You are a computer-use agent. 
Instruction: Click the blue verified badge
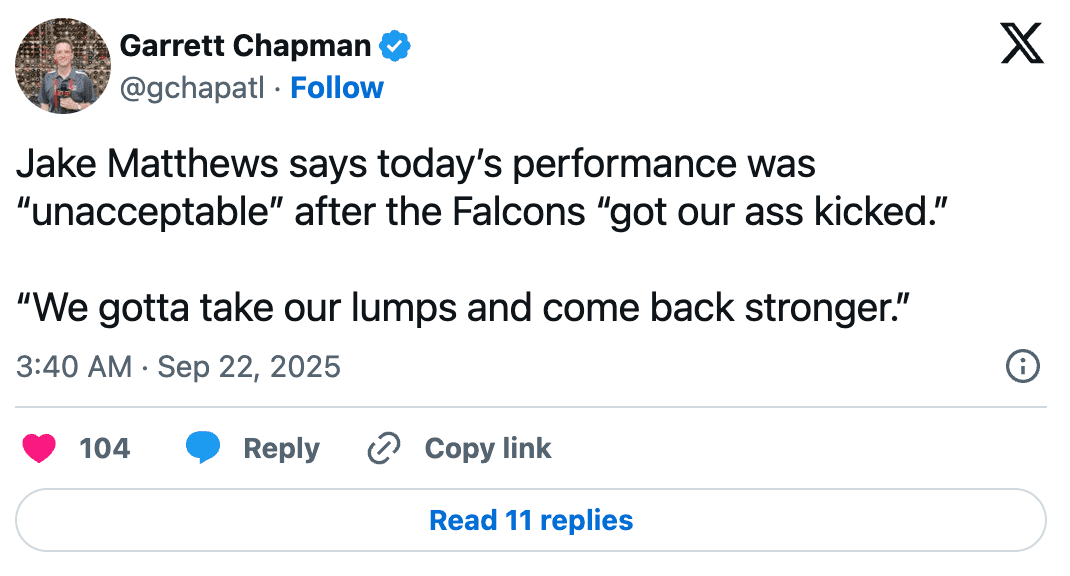396,46
